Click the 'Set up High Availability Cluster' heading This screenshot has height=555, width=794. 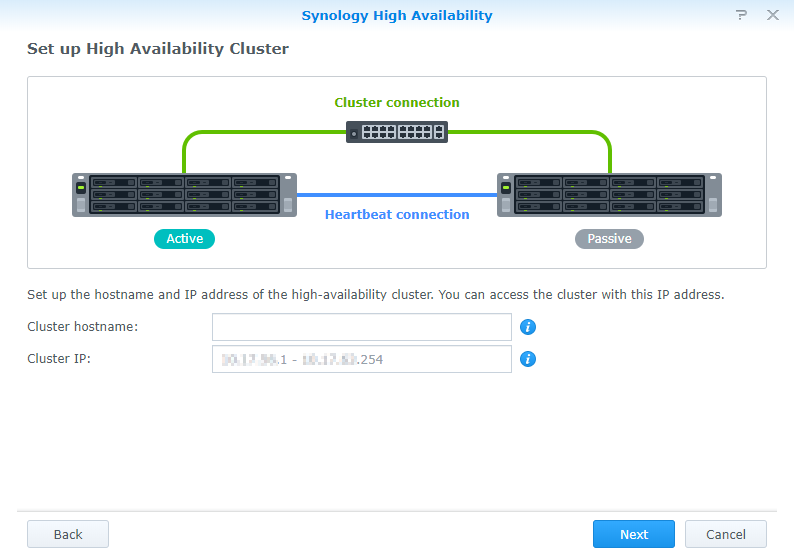pos(158,49)
